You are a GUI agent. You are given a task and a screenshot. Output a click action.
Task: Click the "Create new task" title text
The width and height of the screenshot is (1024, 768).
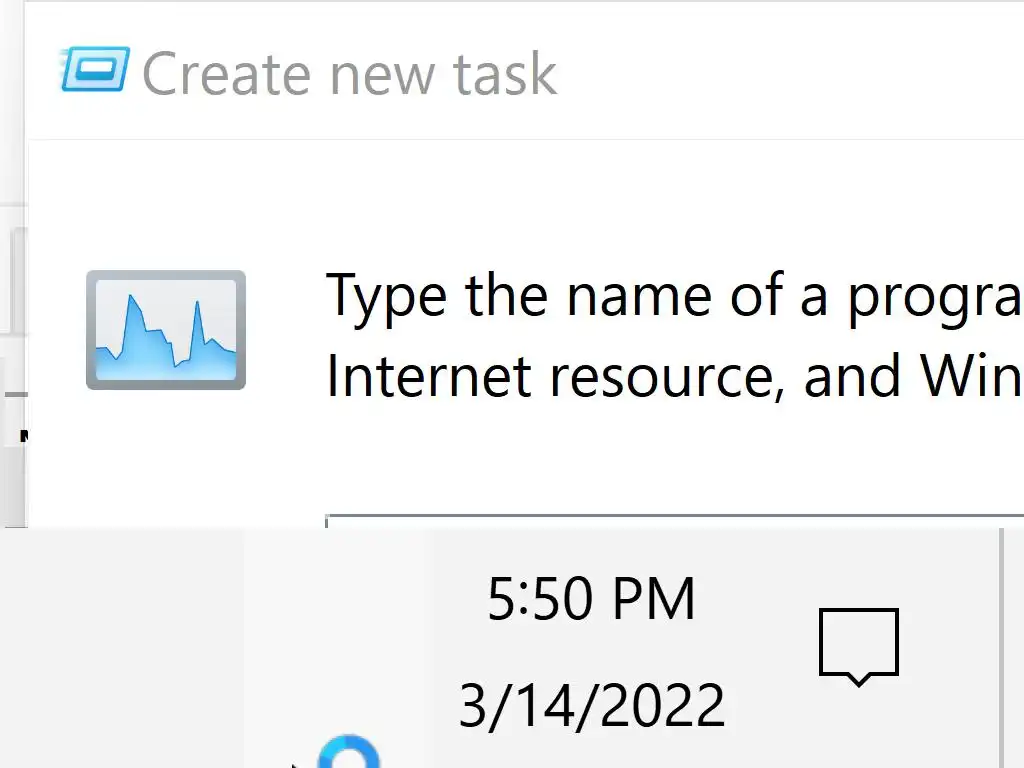pyautogui.click(x=349, y=74)
